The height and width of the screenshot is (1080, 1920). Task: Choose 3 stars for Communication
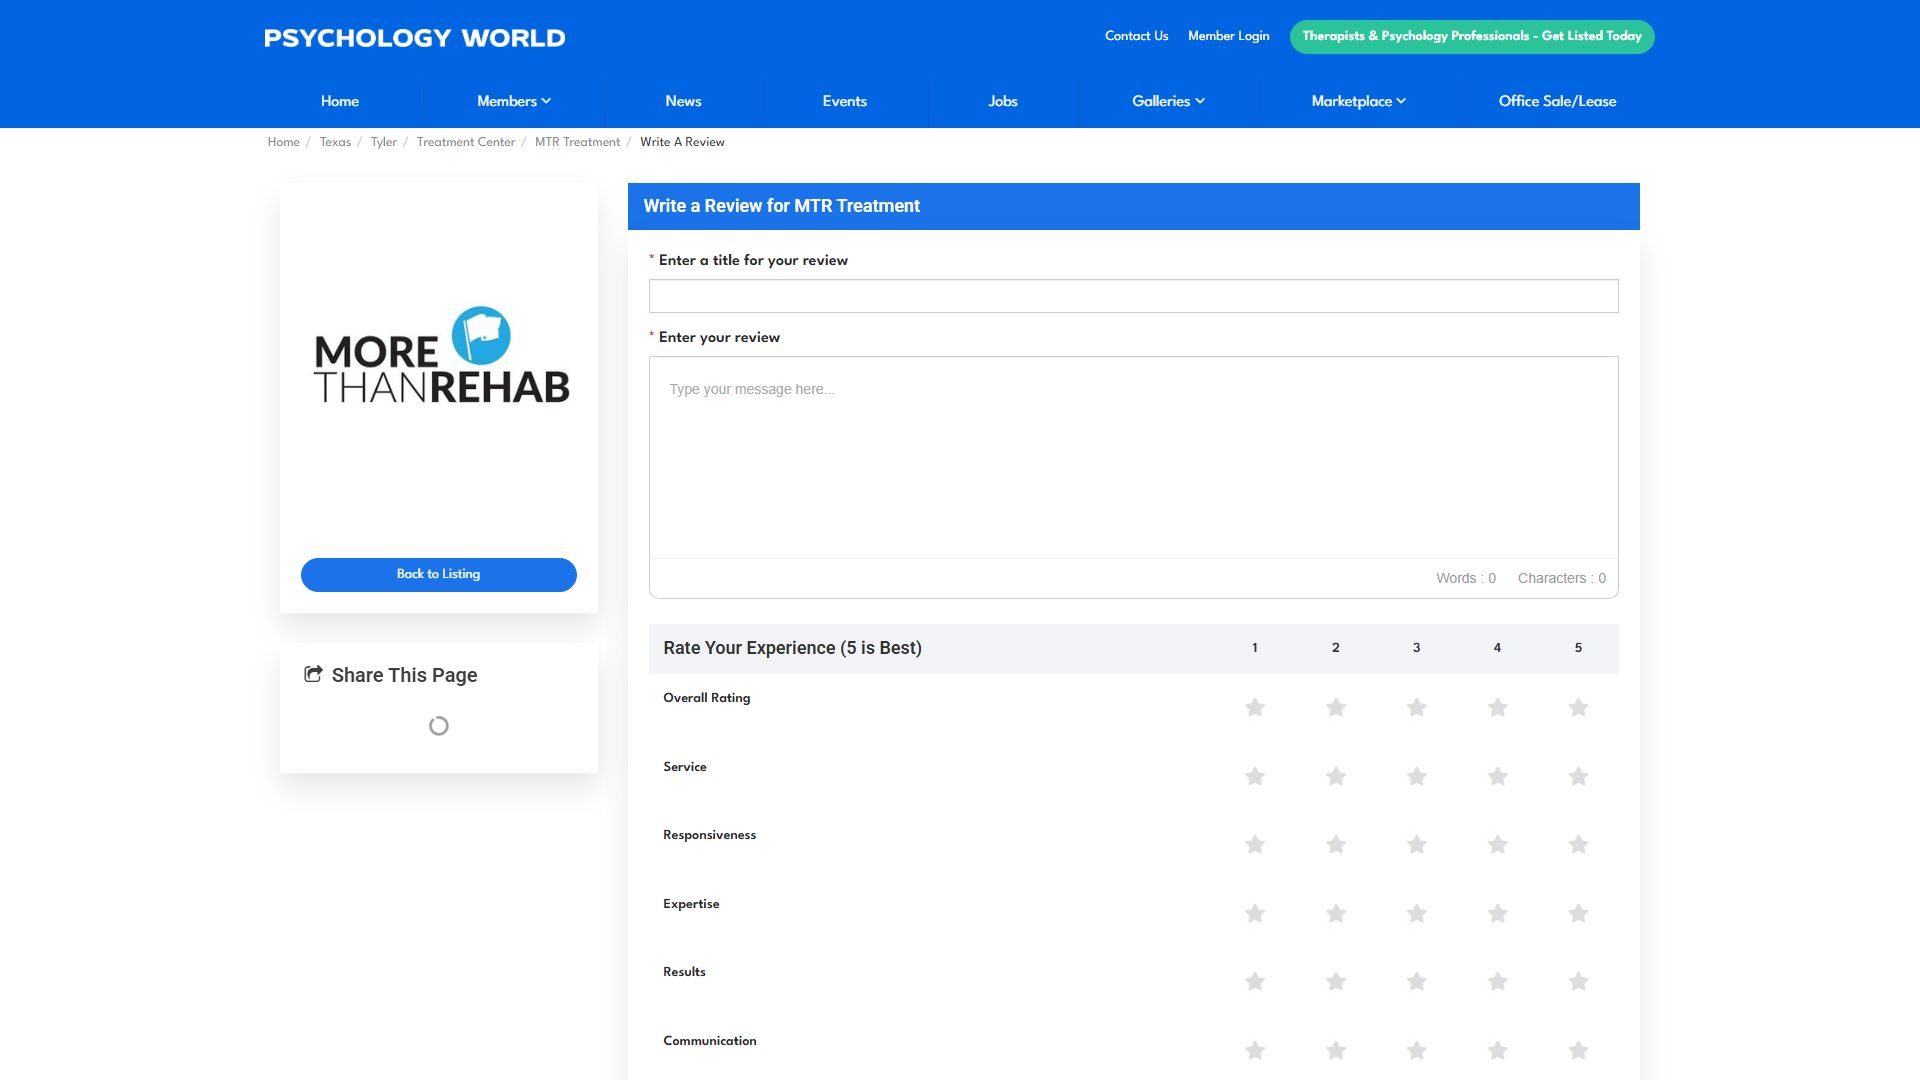click(x=1417, y=1051)
